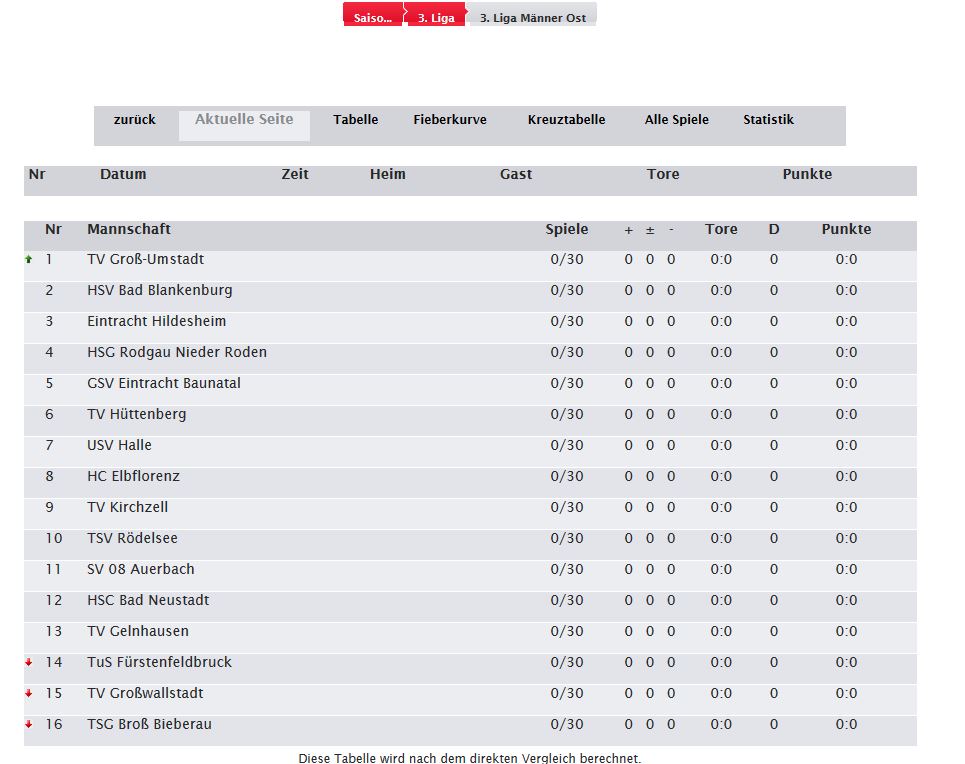The height and width of the screenshot is (764, 965).
Task: Click the HSV Bad Blankenburg team name
Action: pos(160,290)
